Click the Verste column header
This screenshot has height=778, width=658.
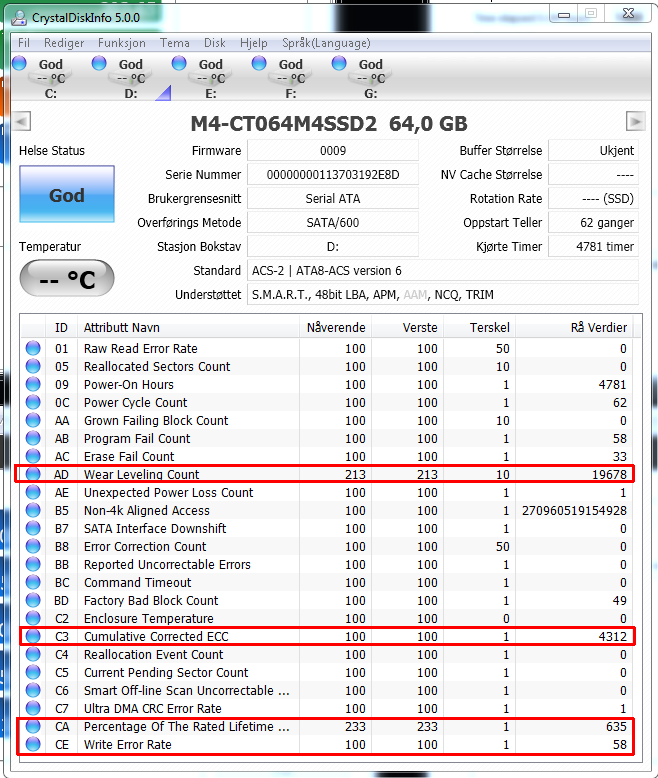coord(407,327)
